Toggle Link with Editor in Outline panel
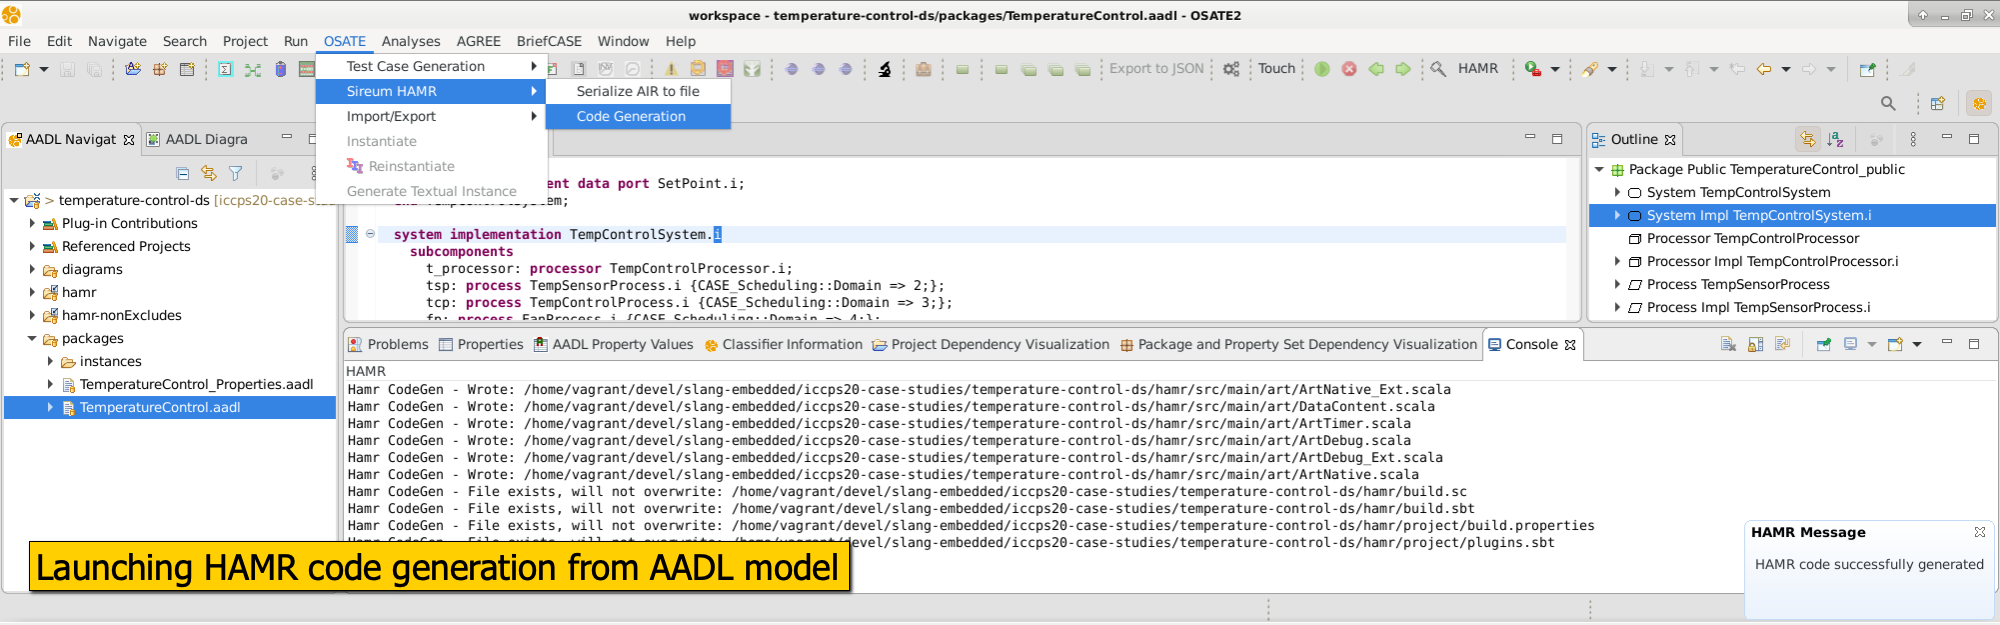2000x625 pixels. 1807,140
